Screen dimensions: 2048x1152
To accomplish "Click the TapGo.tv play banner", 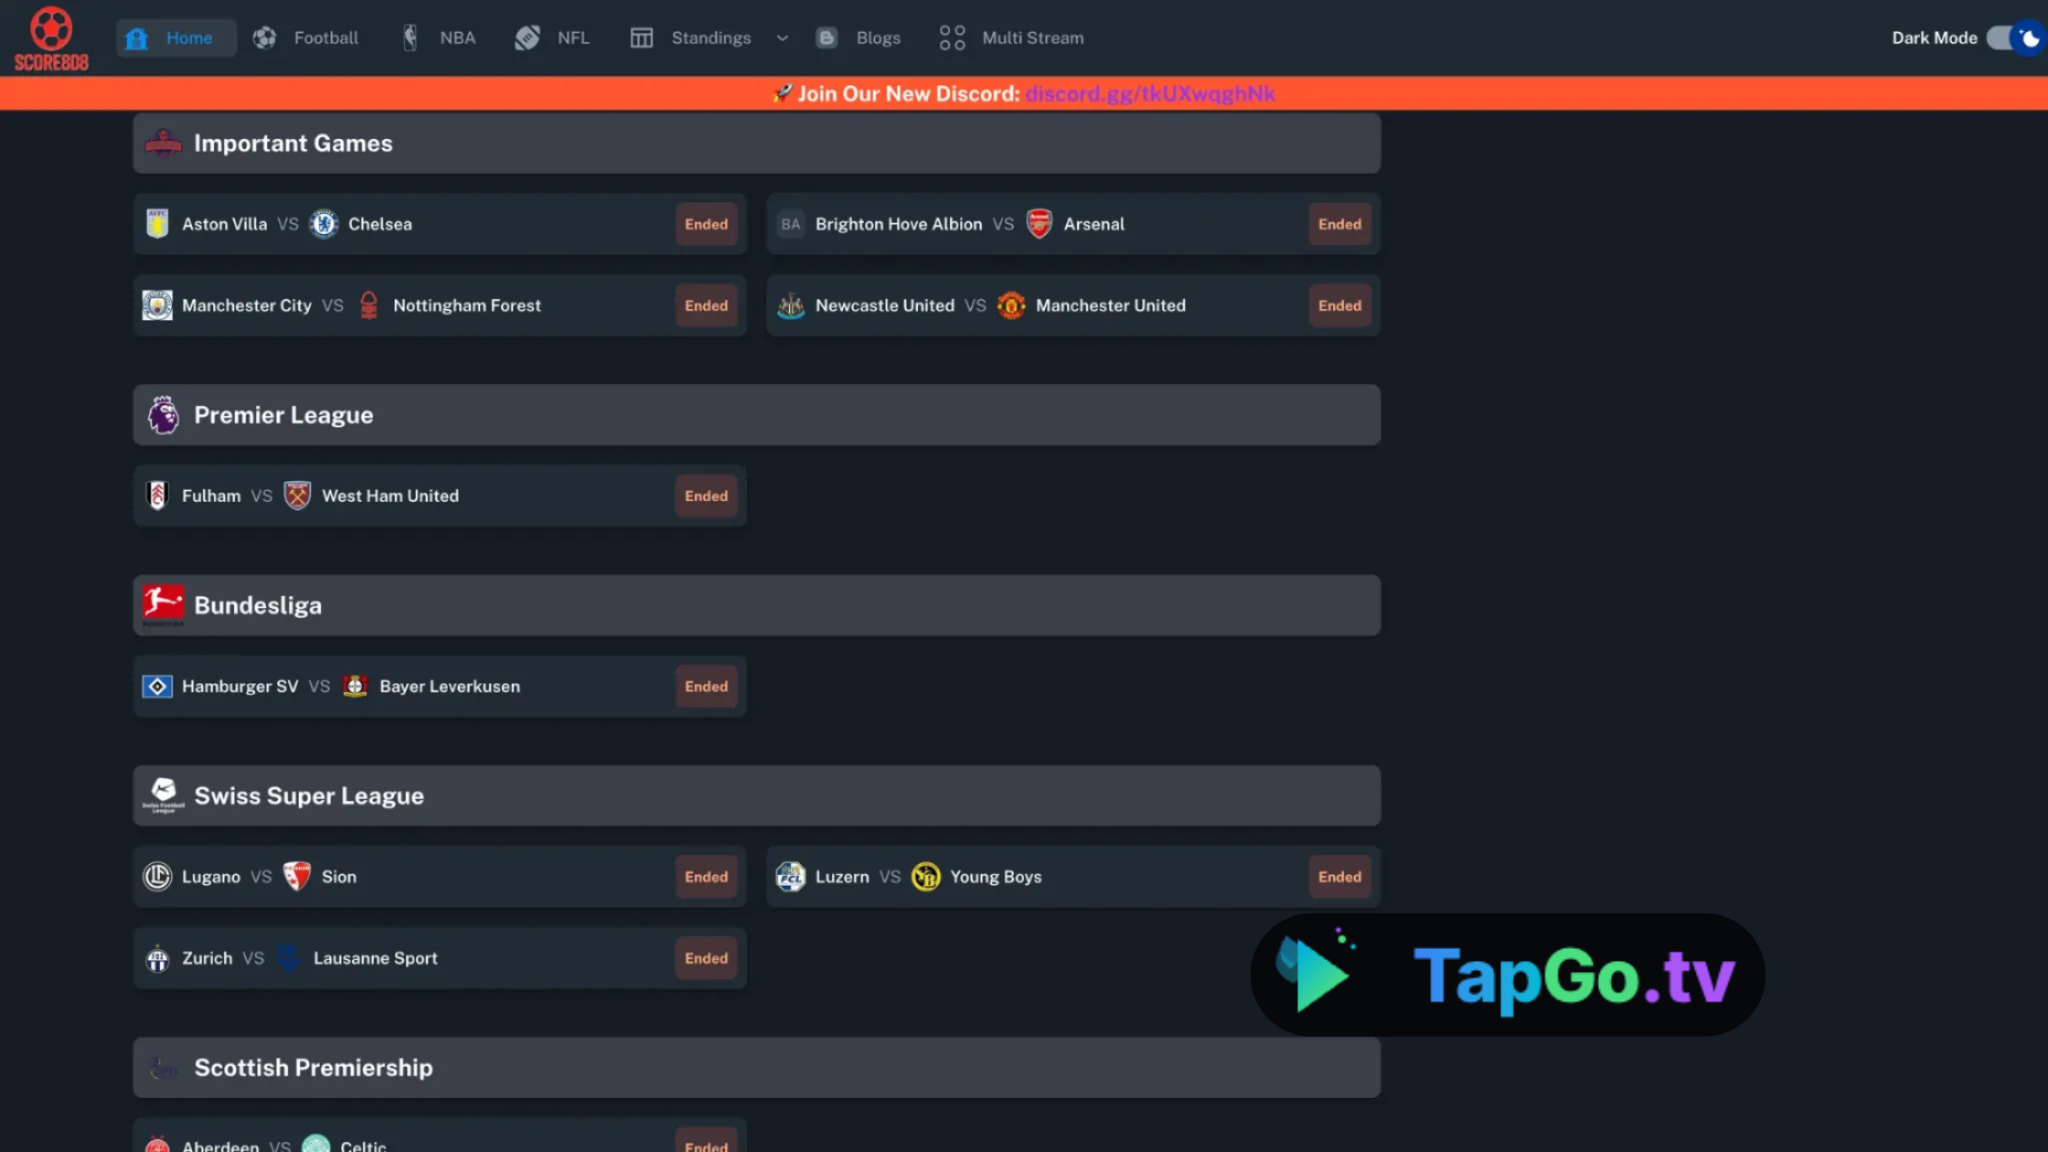I will (1507, 975).
